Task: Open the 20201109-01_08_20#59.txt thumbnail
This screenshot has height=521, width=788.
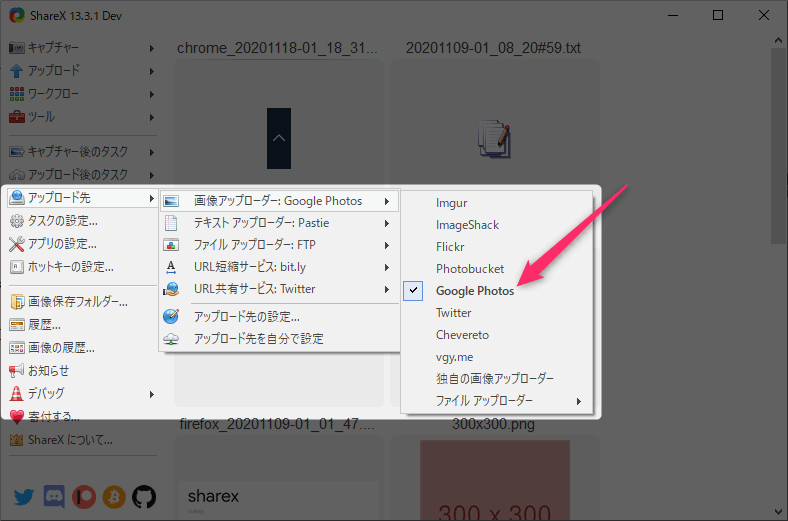Action: click(495, 138)
